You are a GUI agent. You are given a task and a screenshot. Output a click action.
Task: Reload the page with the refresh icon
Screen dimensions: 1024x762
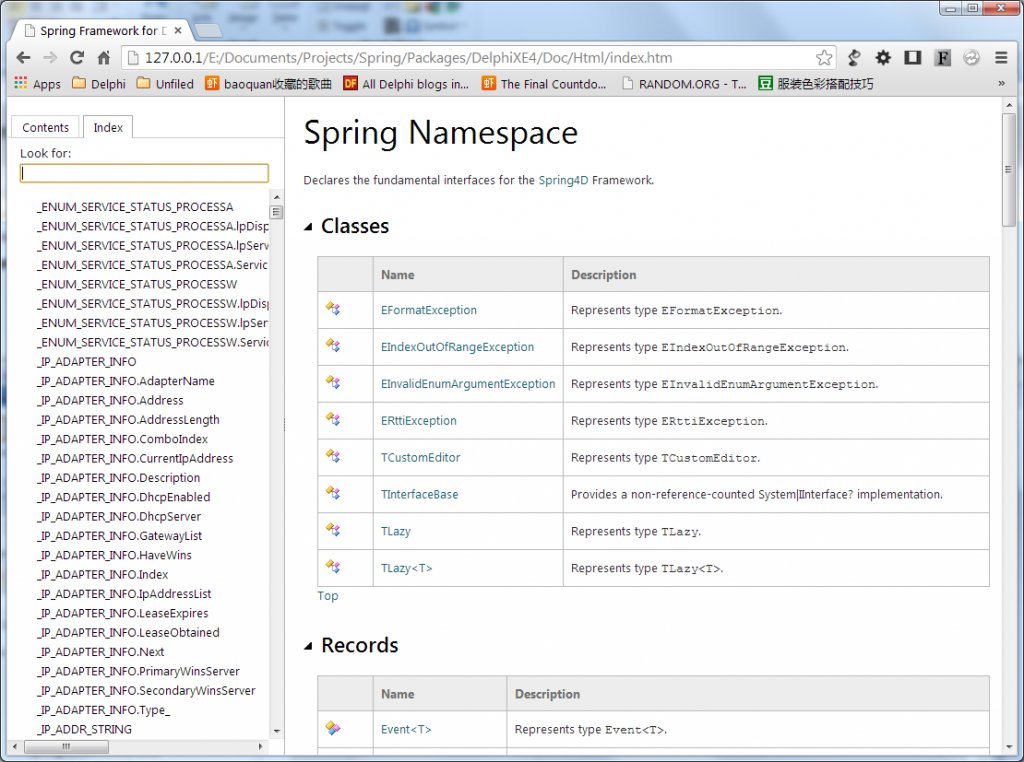point(77,59)
